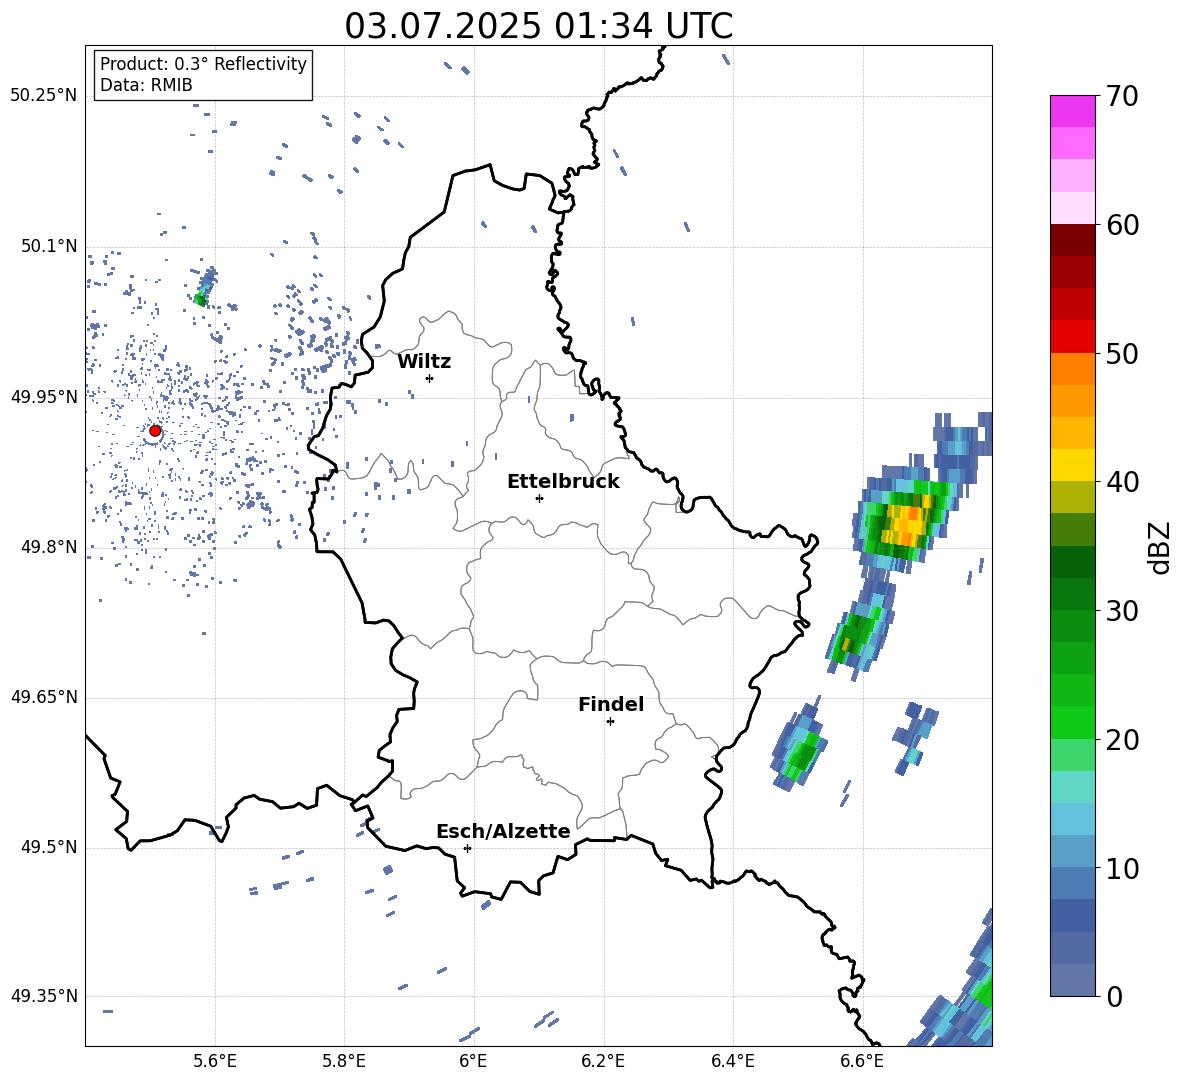Click the 'Wiltz' city label
The height and width of the screenshot is (1081, 1184).
(424, 362)
